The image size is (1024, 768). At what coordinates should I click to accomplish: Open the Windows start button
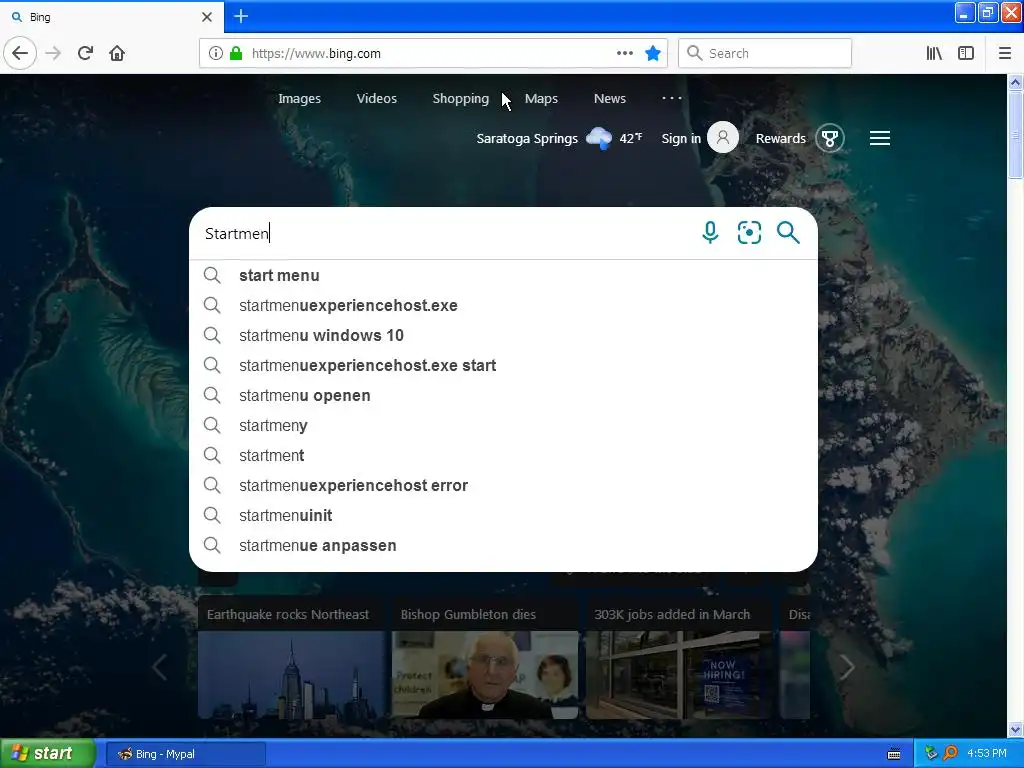coord(48,754)
